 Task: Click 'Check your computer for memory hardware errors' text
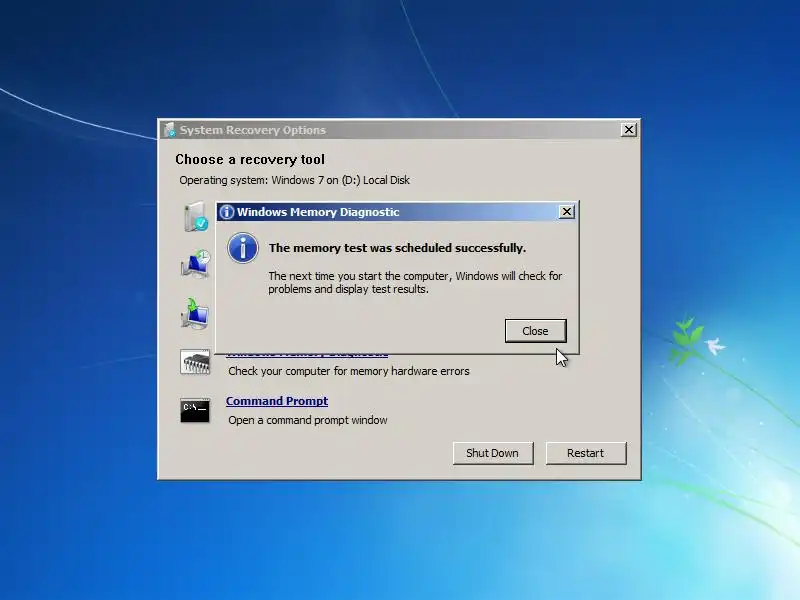coord(348,371)
